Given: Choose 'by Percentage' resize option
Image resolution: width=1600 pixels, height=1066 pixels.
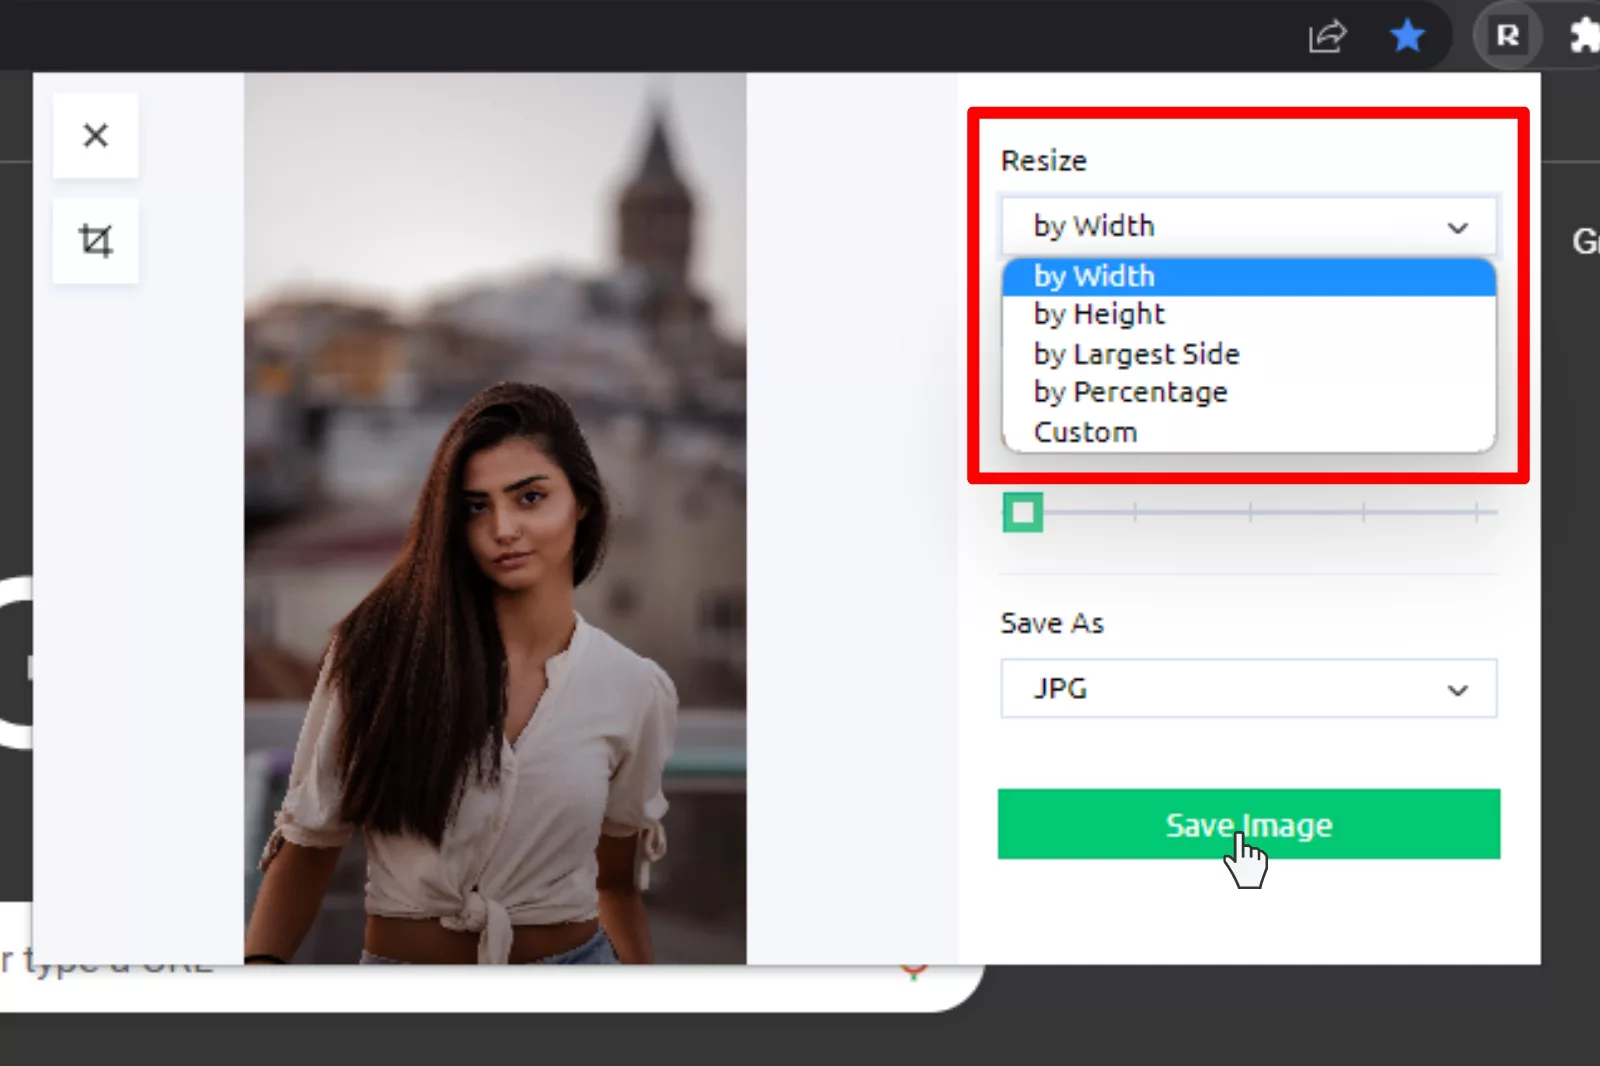Looking at the screenshot, I should 1249,392.
